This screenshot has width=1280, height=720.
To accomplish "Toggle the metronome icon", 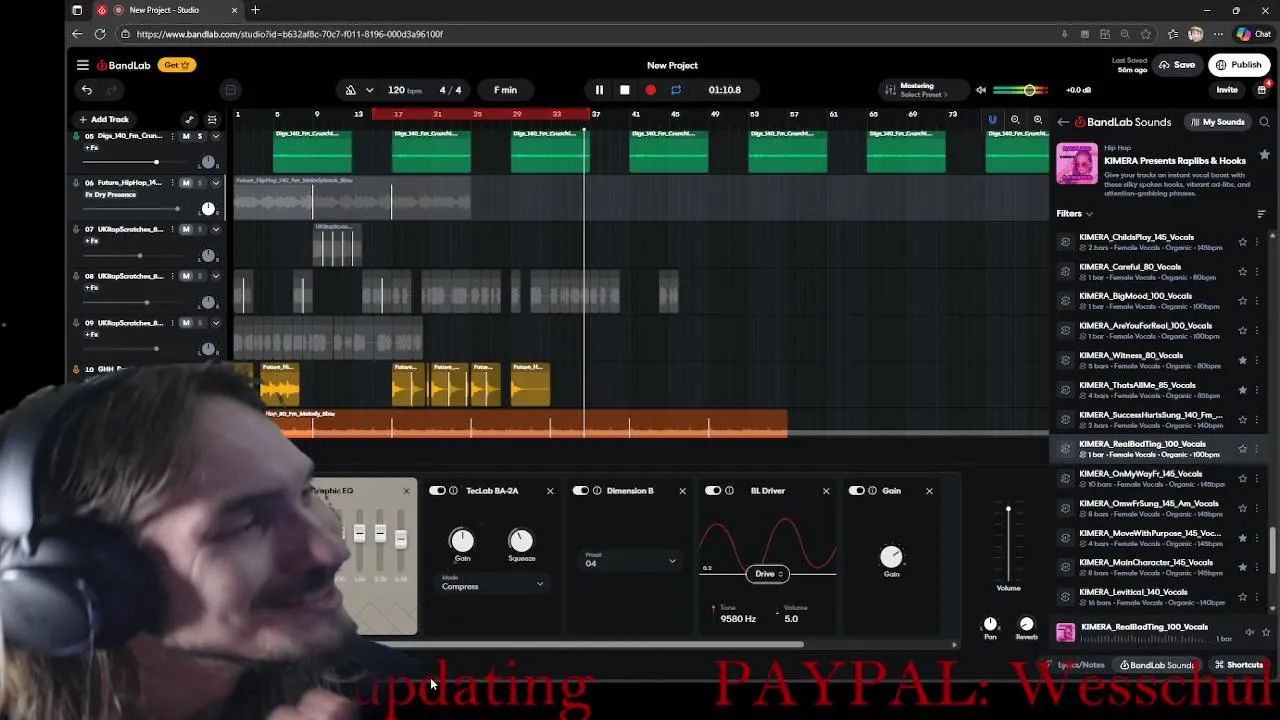I will 351,90.
